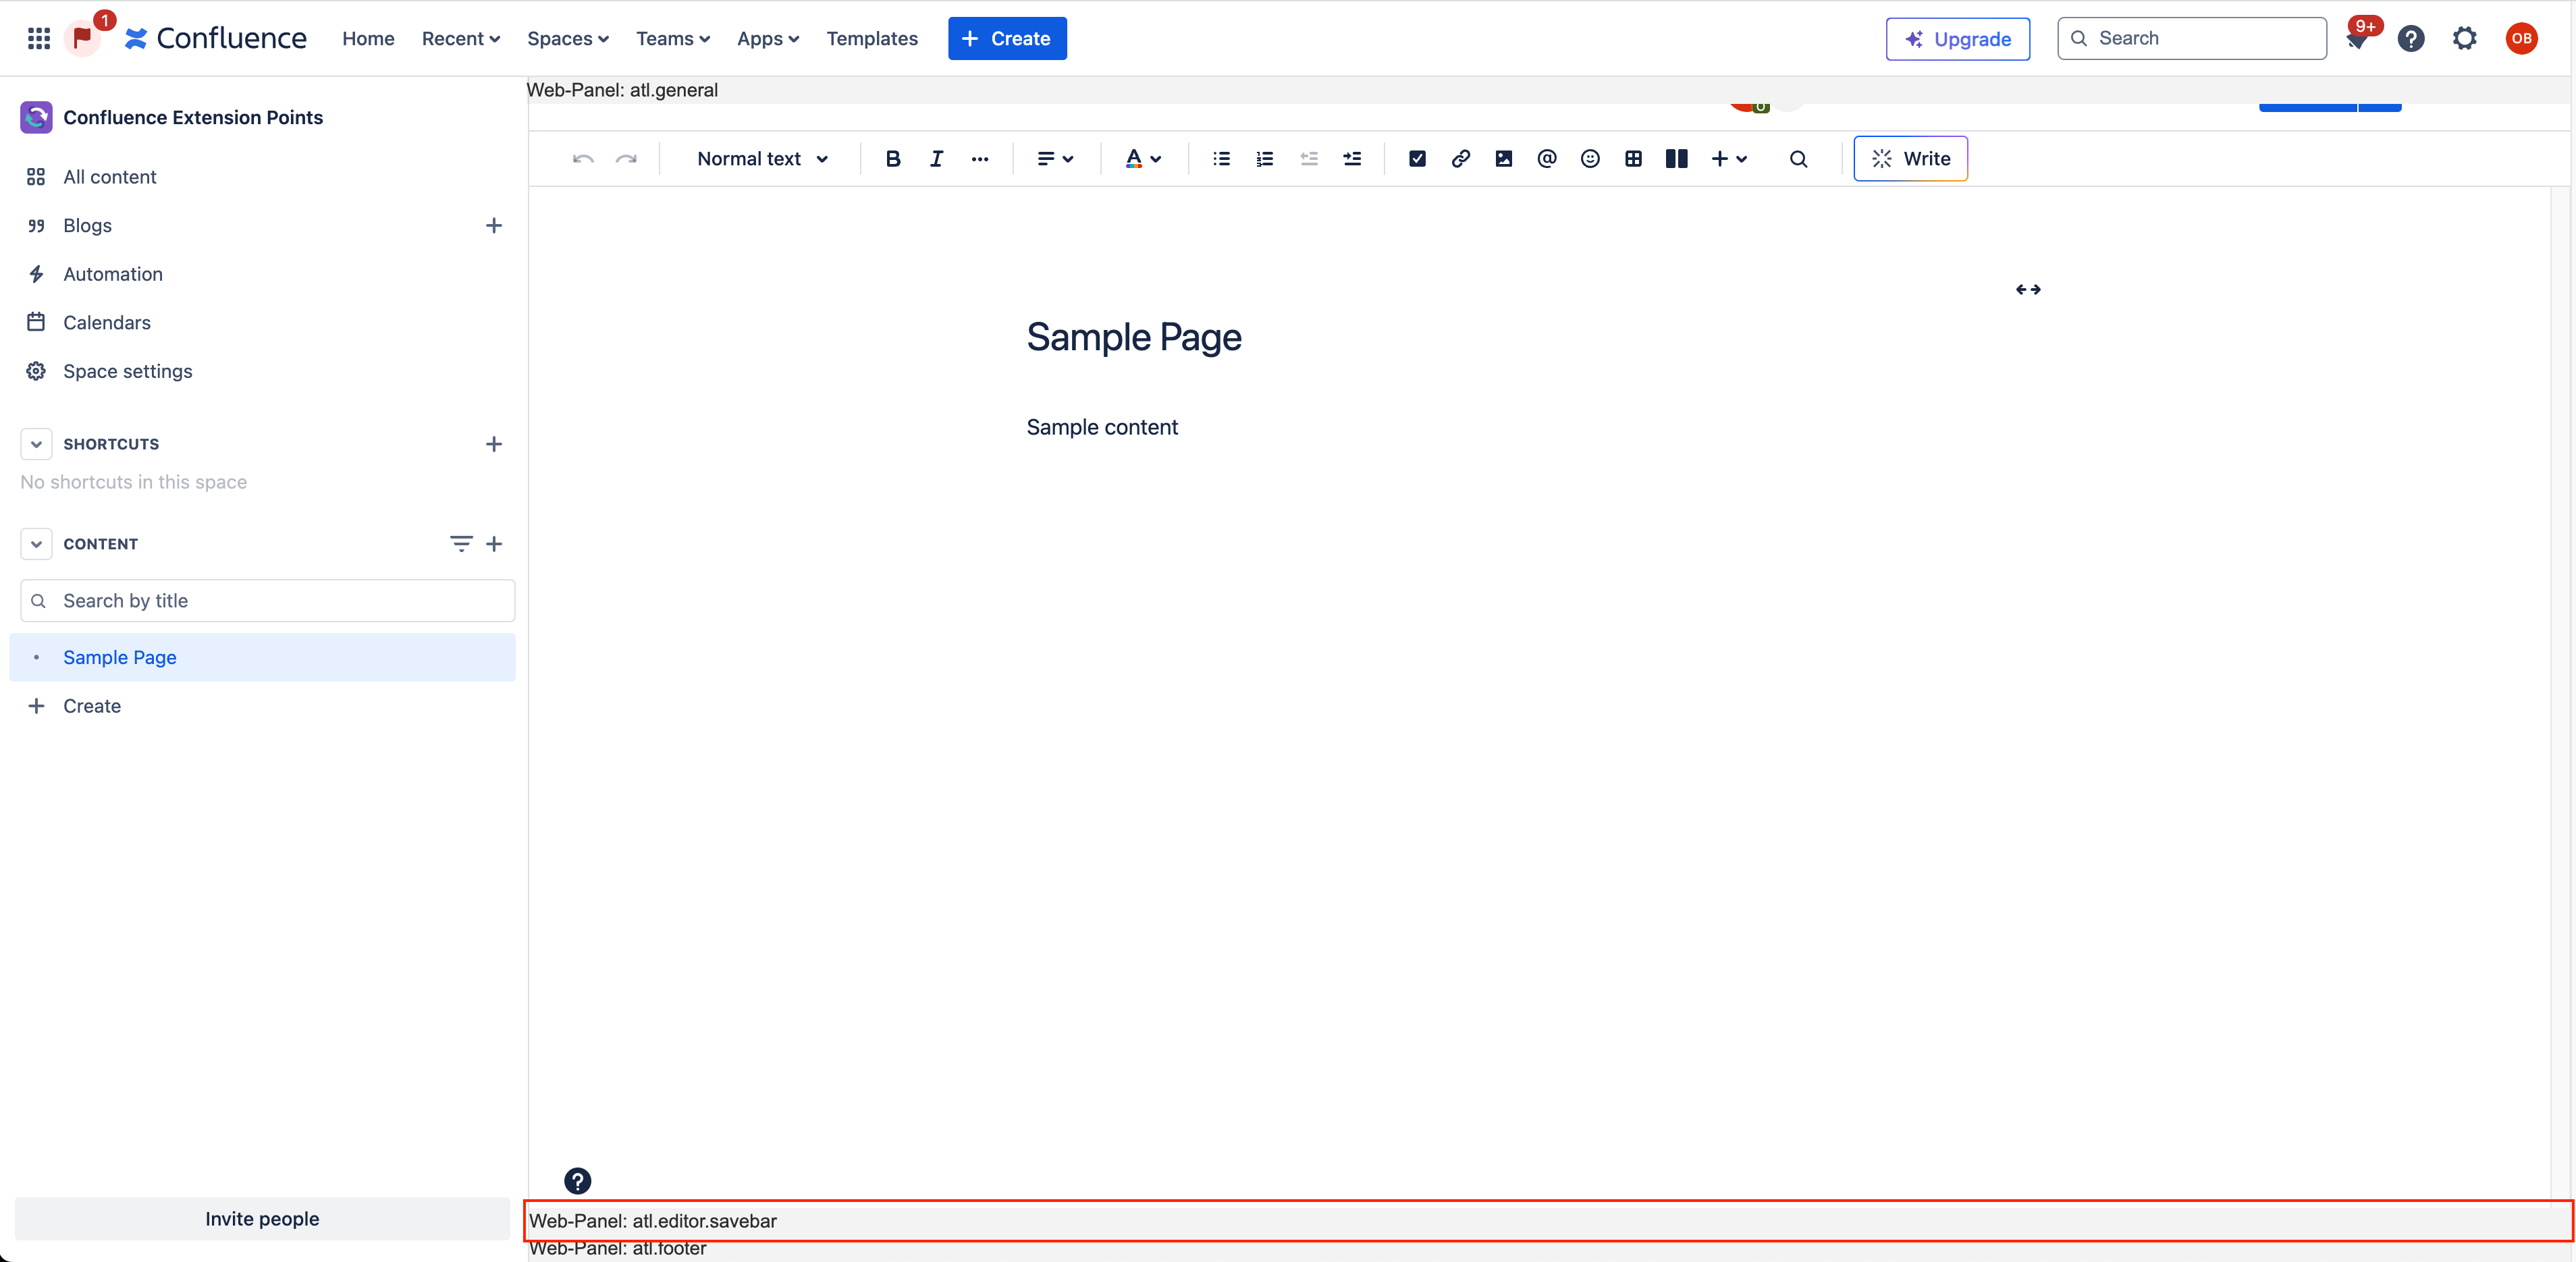Open the Spaces menu
The width and height of the screenshot is (2576, 1262).
pos(568,38)
